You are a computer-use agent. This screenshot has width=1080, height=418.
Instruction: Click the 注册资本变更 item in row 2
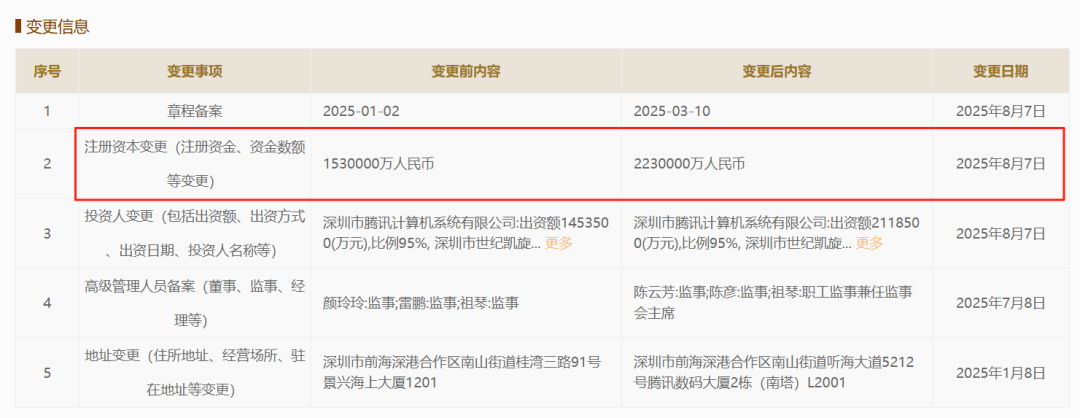[x=194, y=163]
